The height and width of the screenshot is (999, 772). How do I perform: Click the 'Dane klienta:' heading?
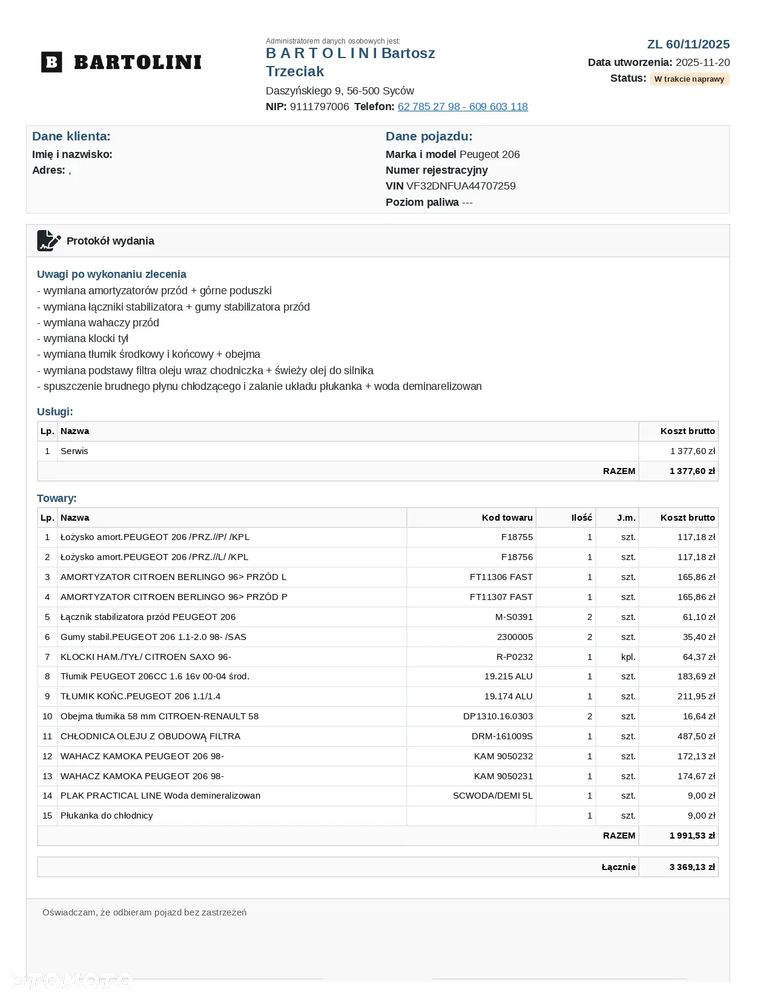tap(71, 136)
